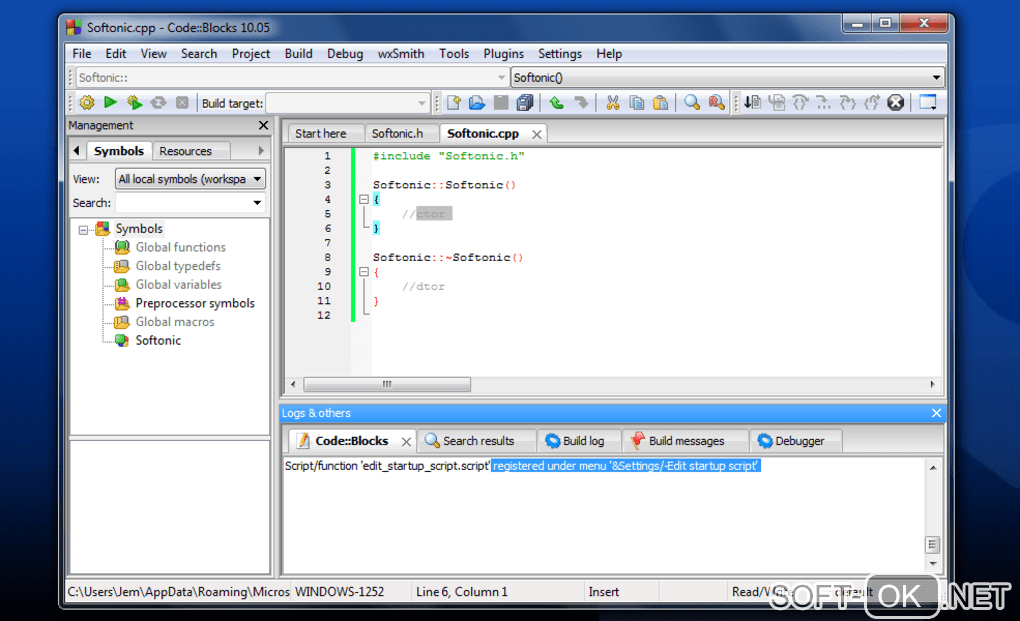Click the Next line debug icon

[800, 103]
